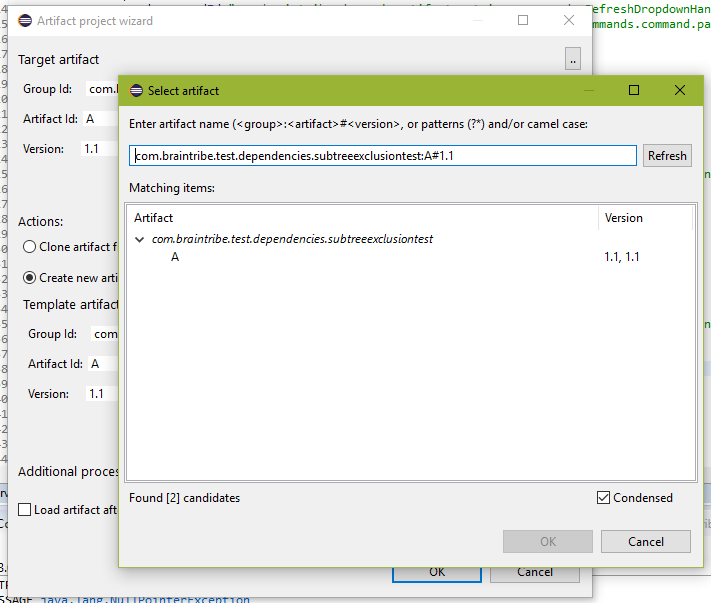Viewport: 711px width, 603px height.
Task: Toggle the Condensed checkbox
Action: click(x=603, y=498)
